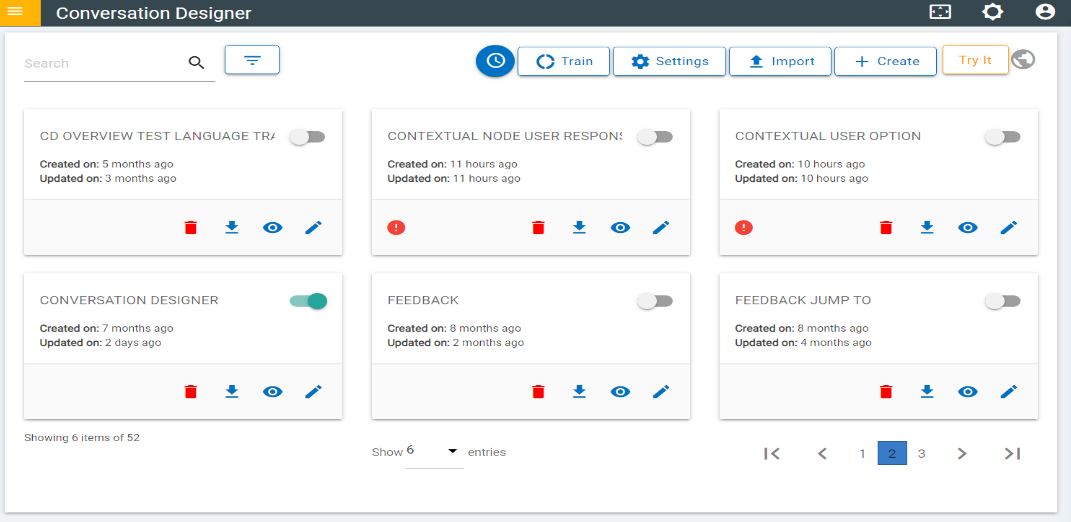1071x522 pixels.
Task: Open the user account menu
Action: (1045, 12)
